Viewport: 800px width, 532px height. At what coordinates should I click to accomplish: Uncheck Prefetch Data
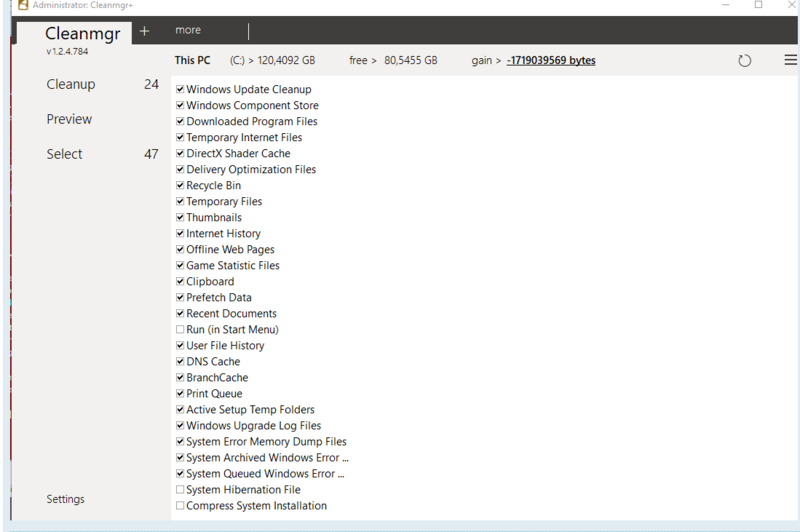(x=180, y=297)
